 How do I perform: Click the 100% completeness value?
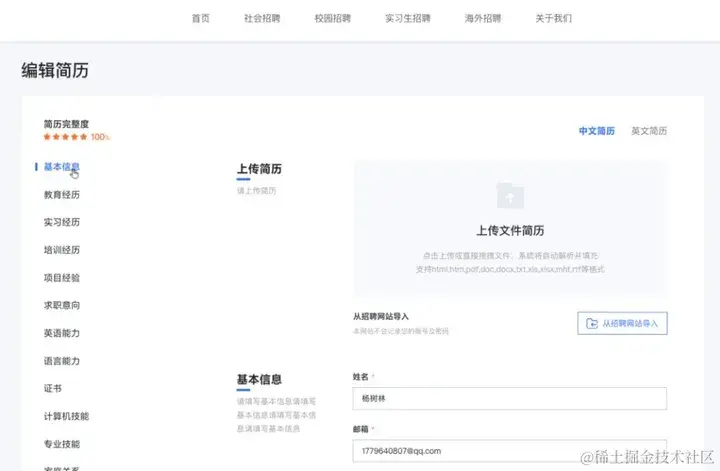coord(100,137)
